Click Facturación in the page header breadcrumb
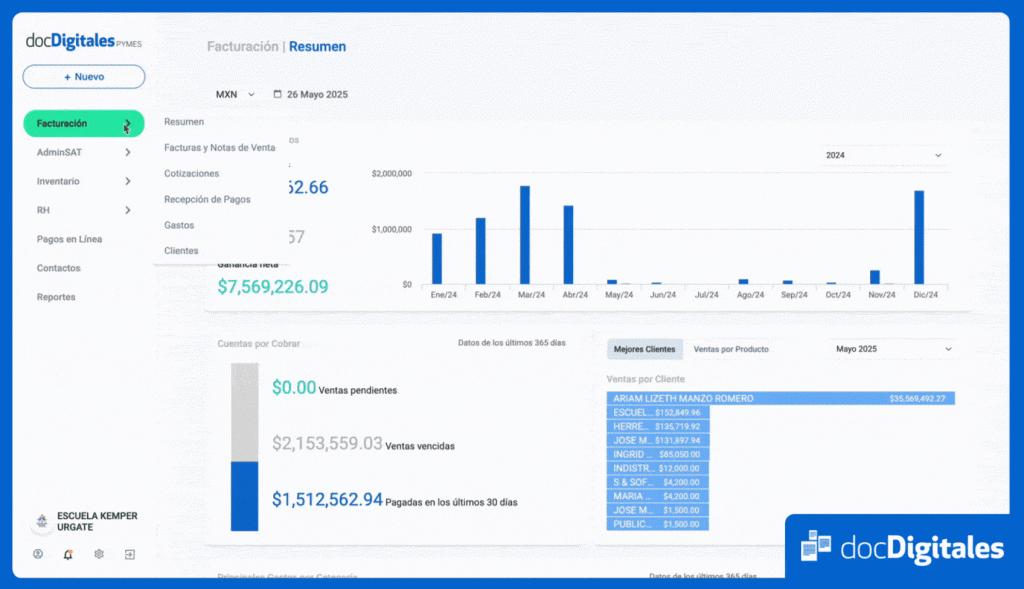Screen dimensions: 1024x589 click(x=243, y=46)
